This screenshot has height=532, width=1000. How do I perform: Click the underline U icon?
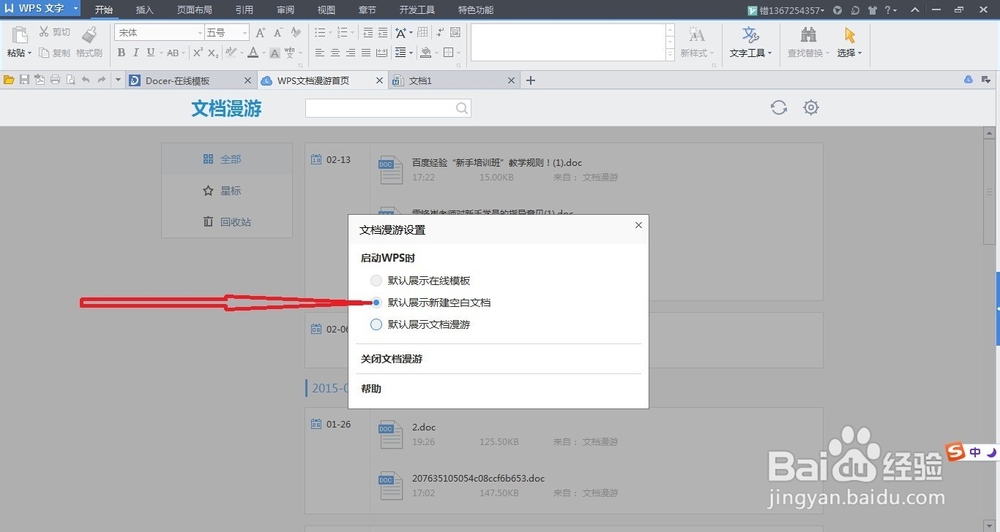(x=151, y=53)
